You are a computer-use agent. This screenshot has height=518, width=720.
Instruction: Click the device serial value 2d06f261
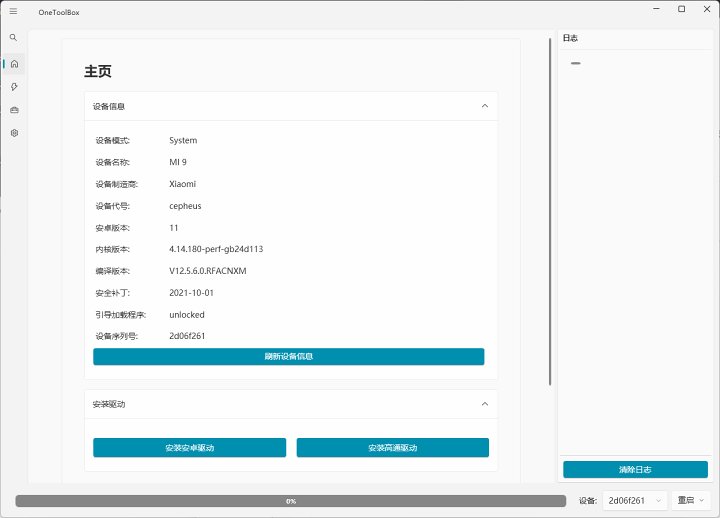click(x=187, y=336)
